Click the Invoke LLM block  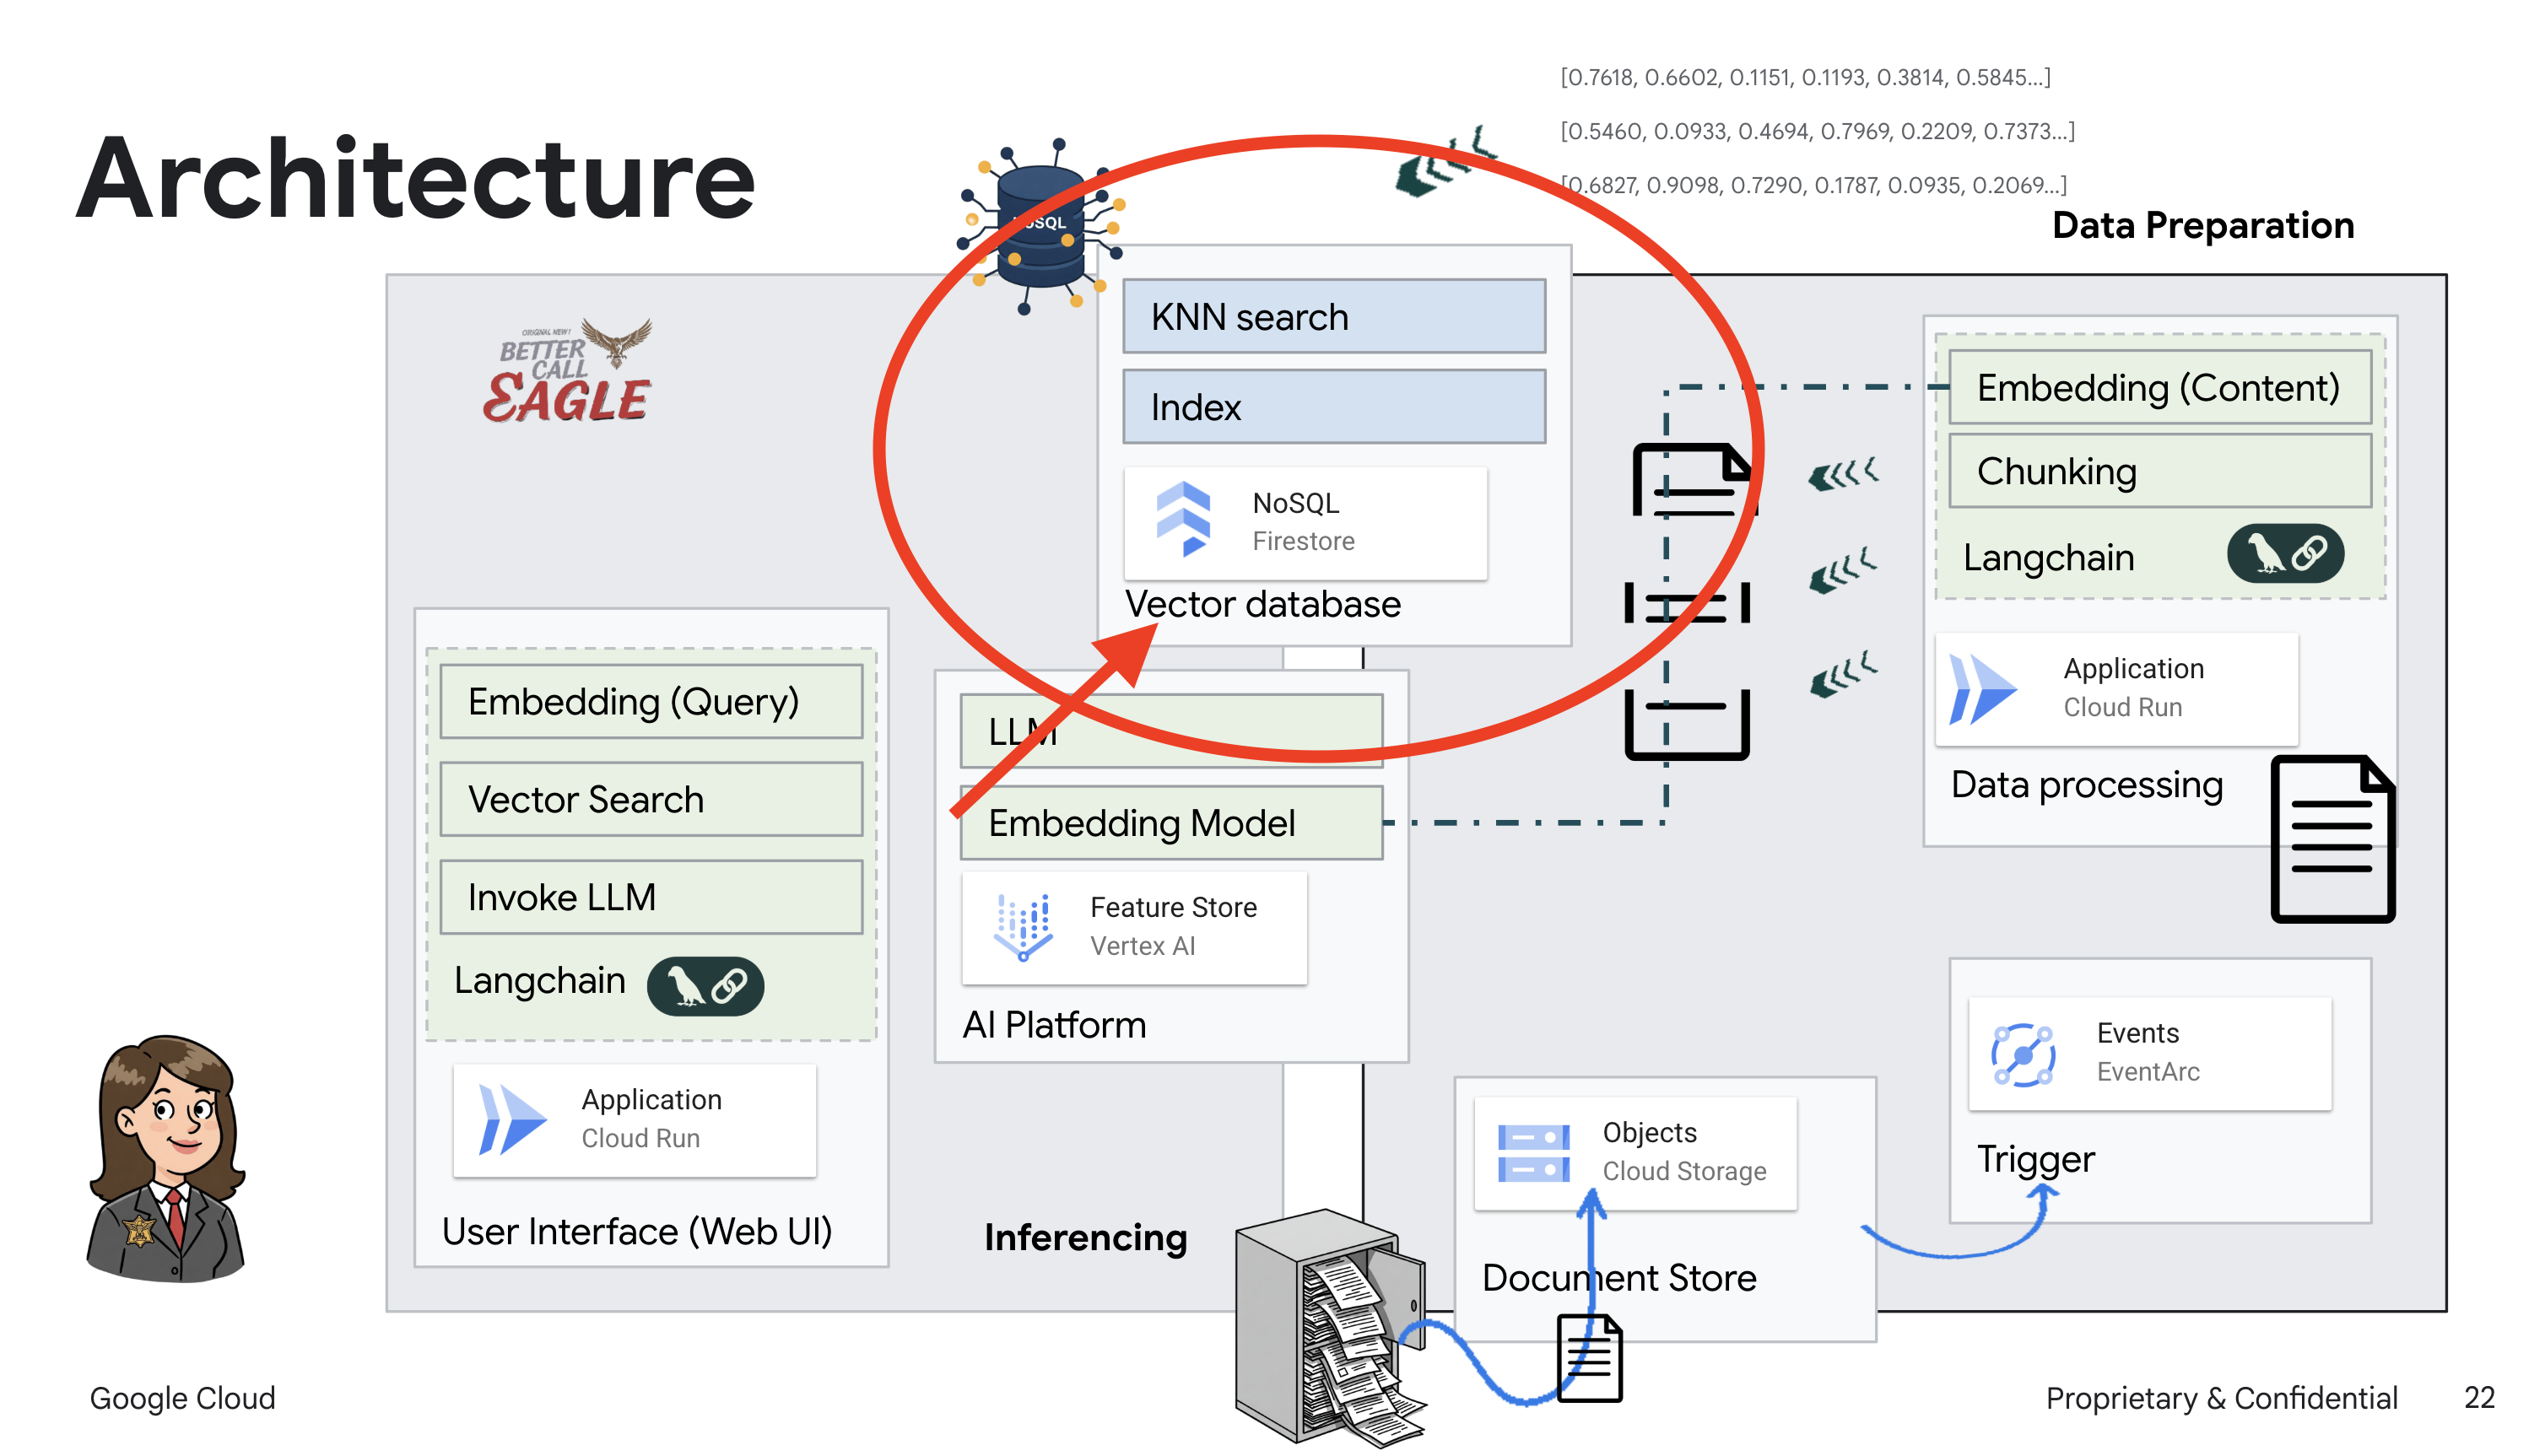pos(651,897)
